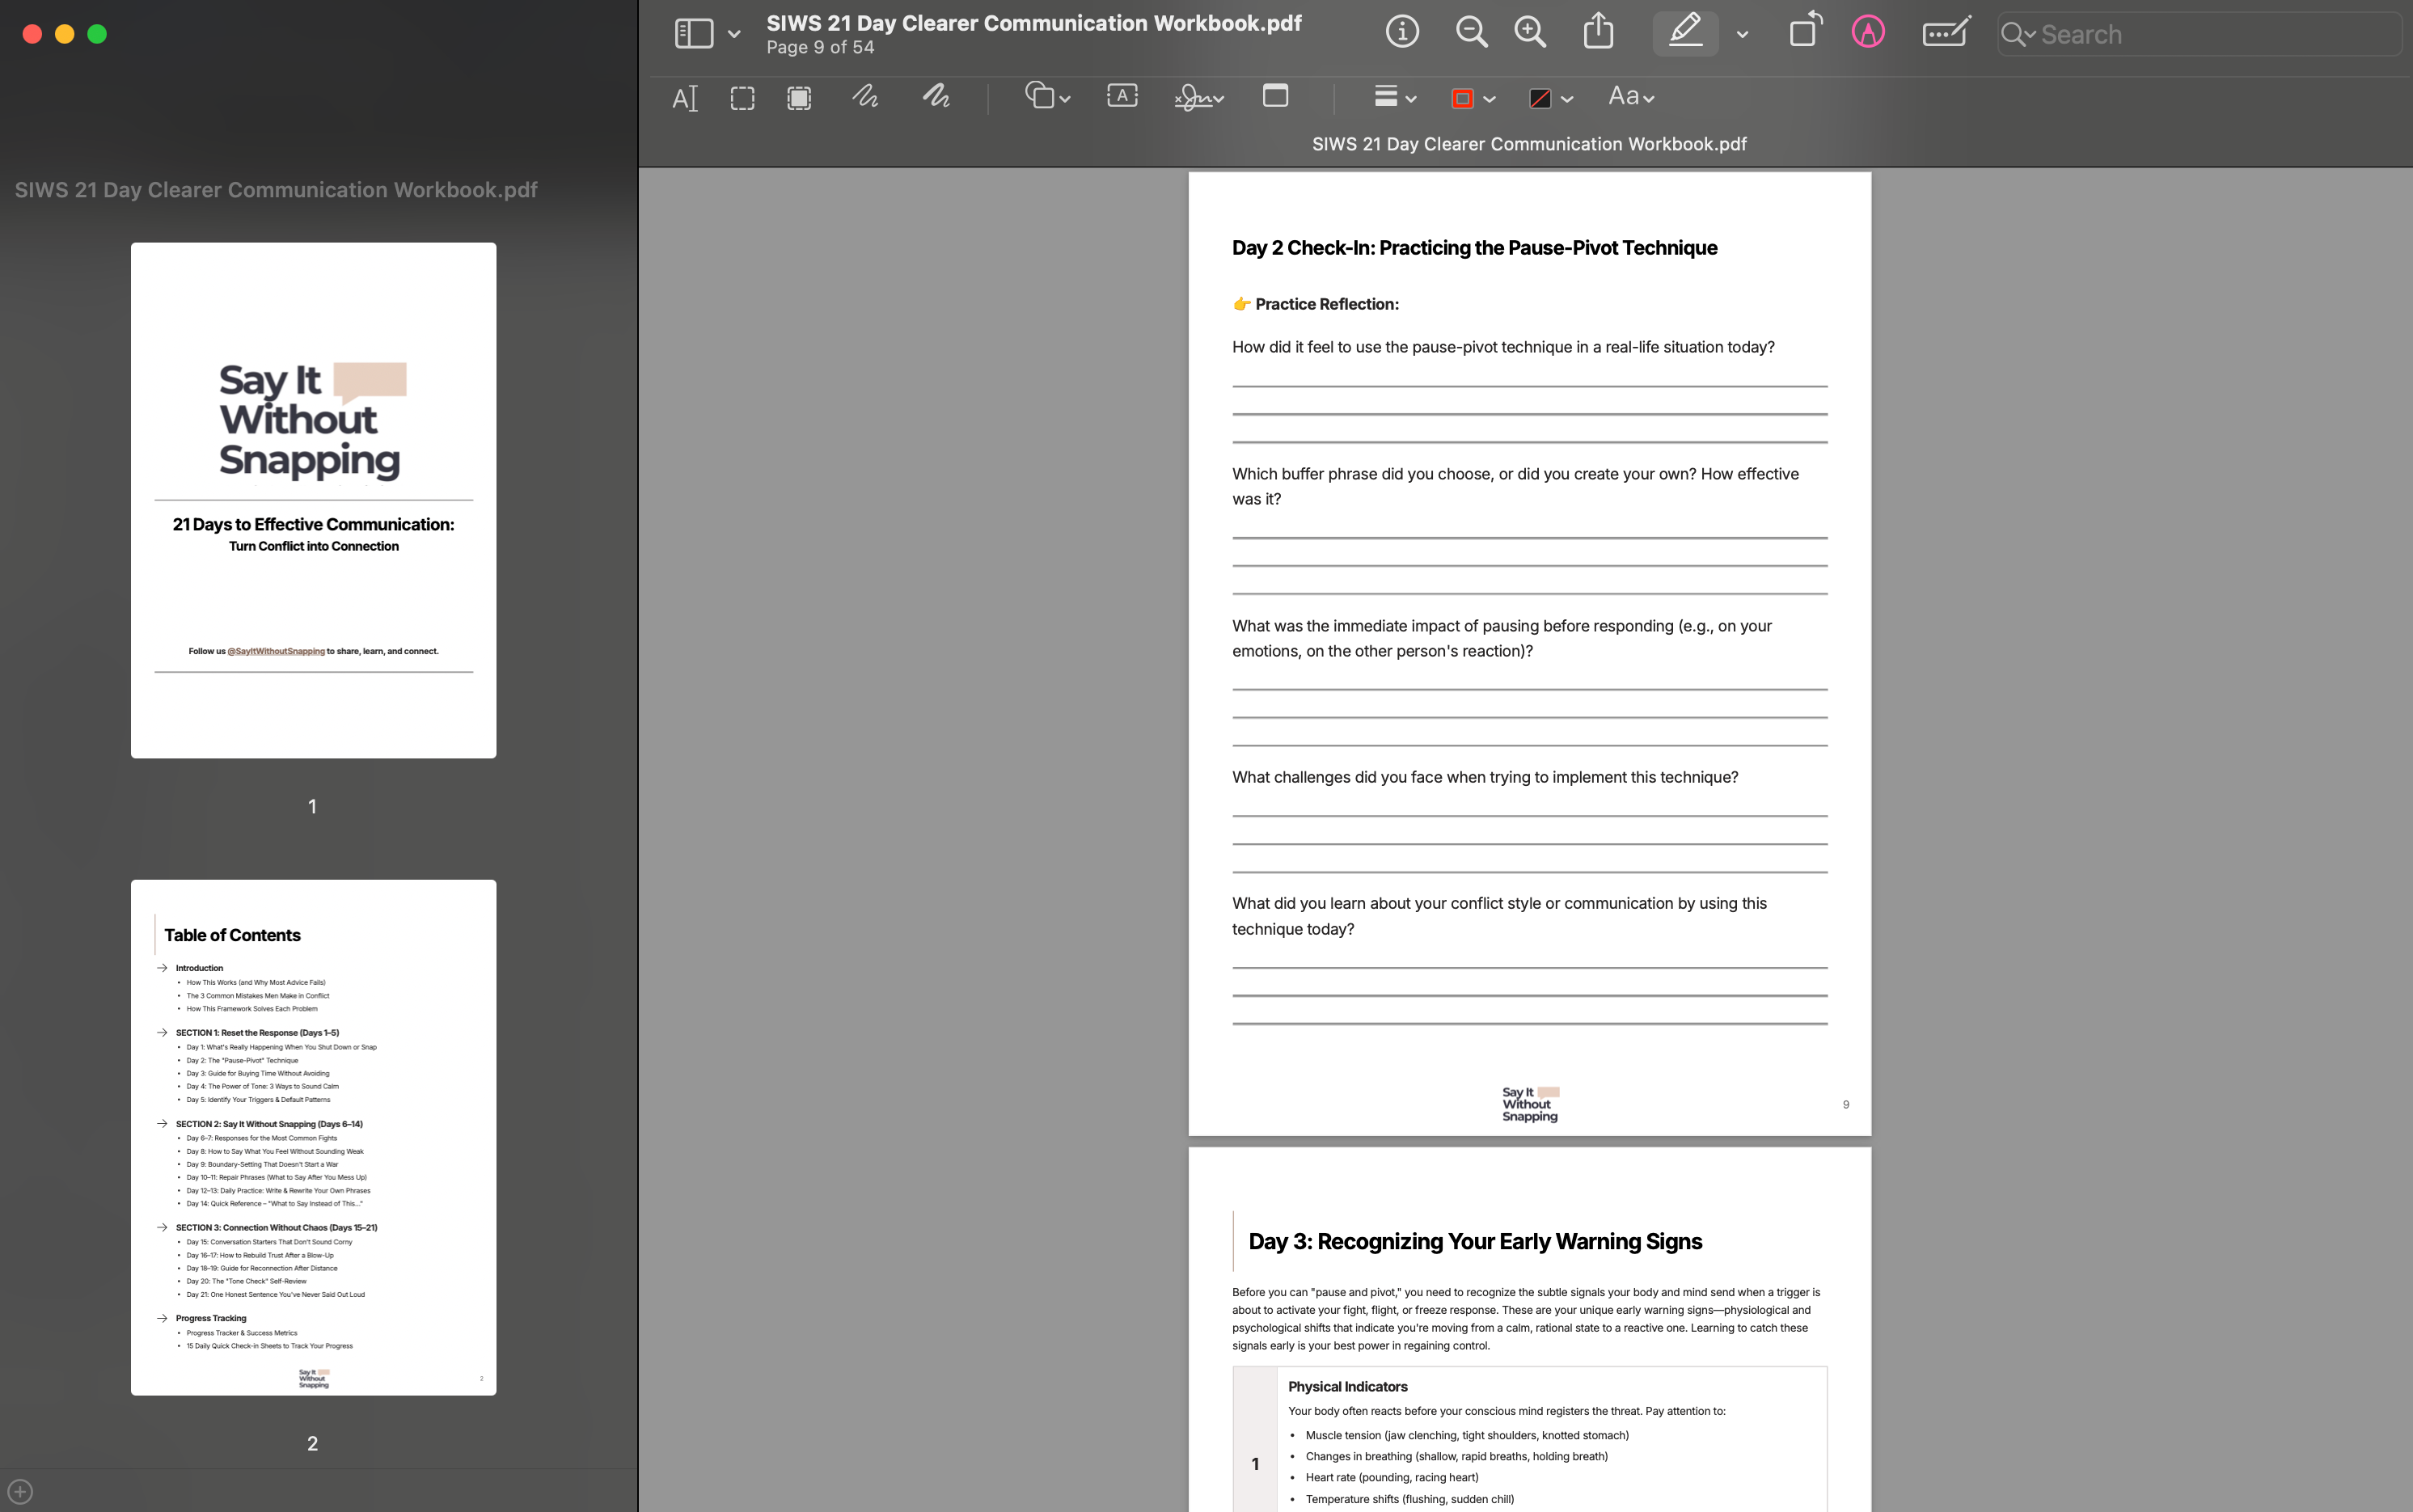Select the Table of Contents page thumbnail
The height and width of the screenshot is (1512, 2413).
pos(313,1137)
